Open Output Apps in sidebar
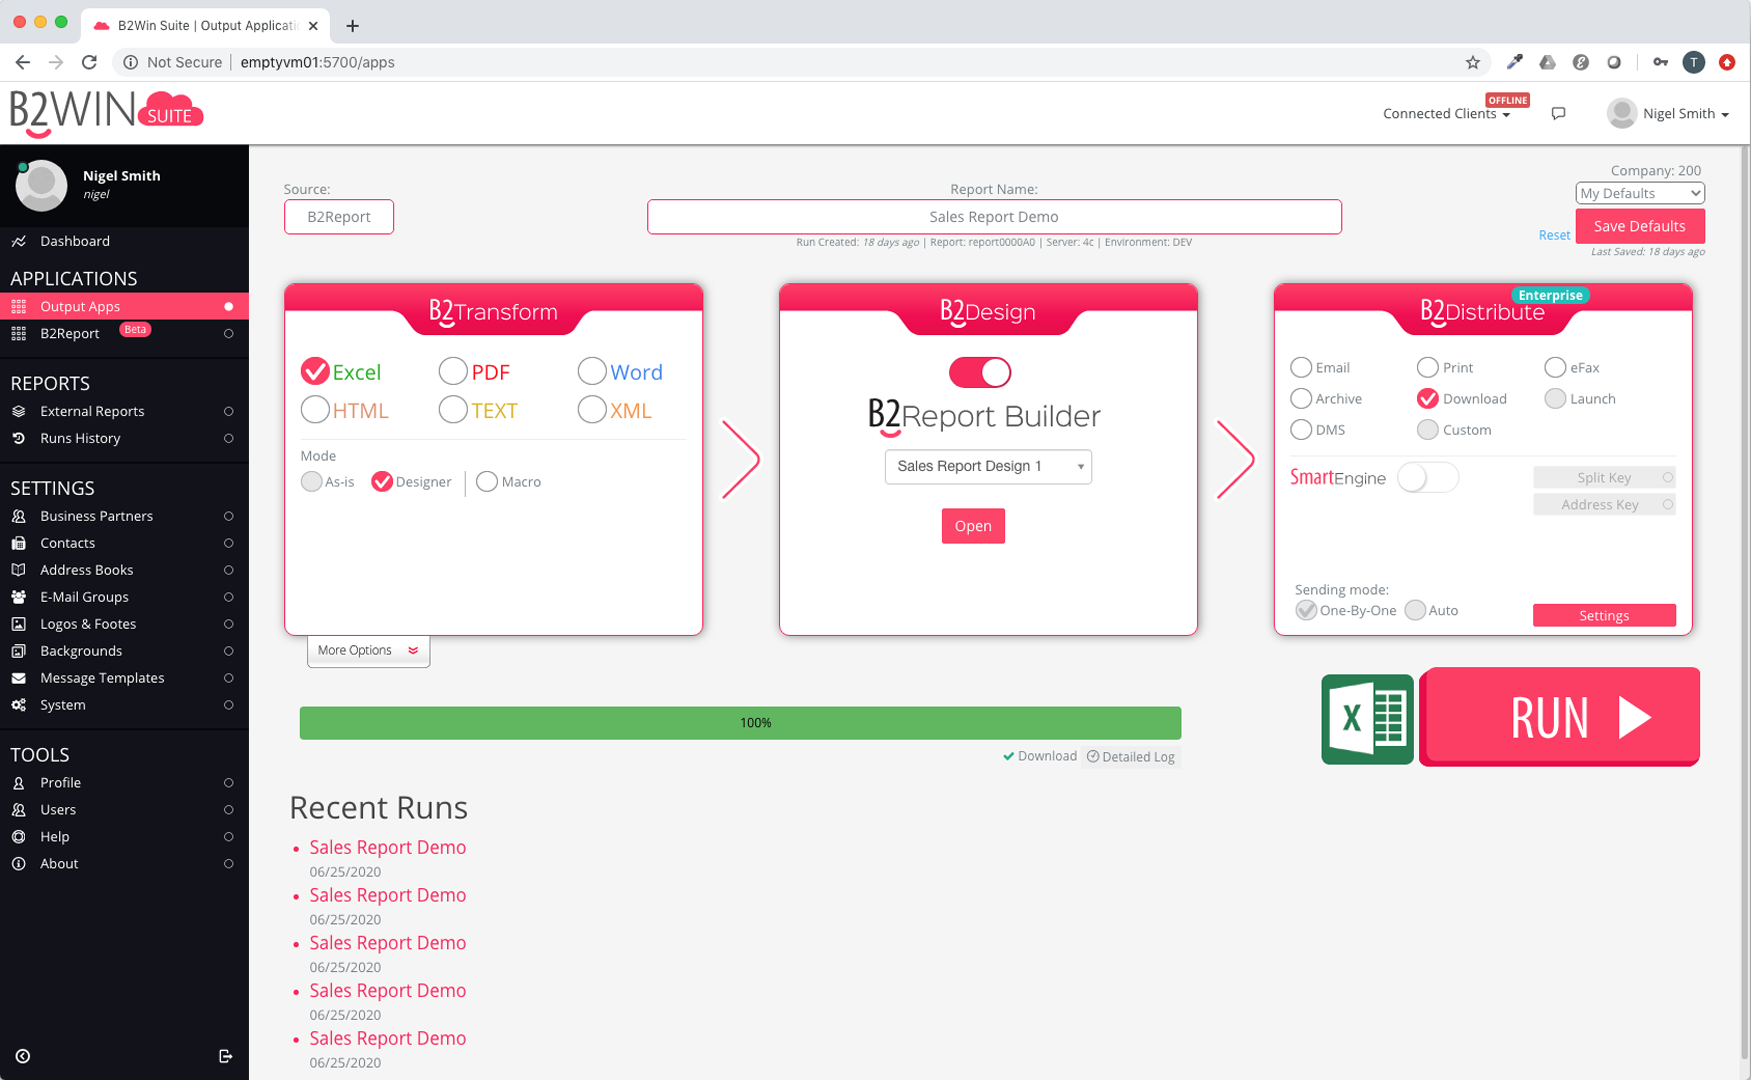The width and height of the screenshot is (1751, 1080). (124, 306)
